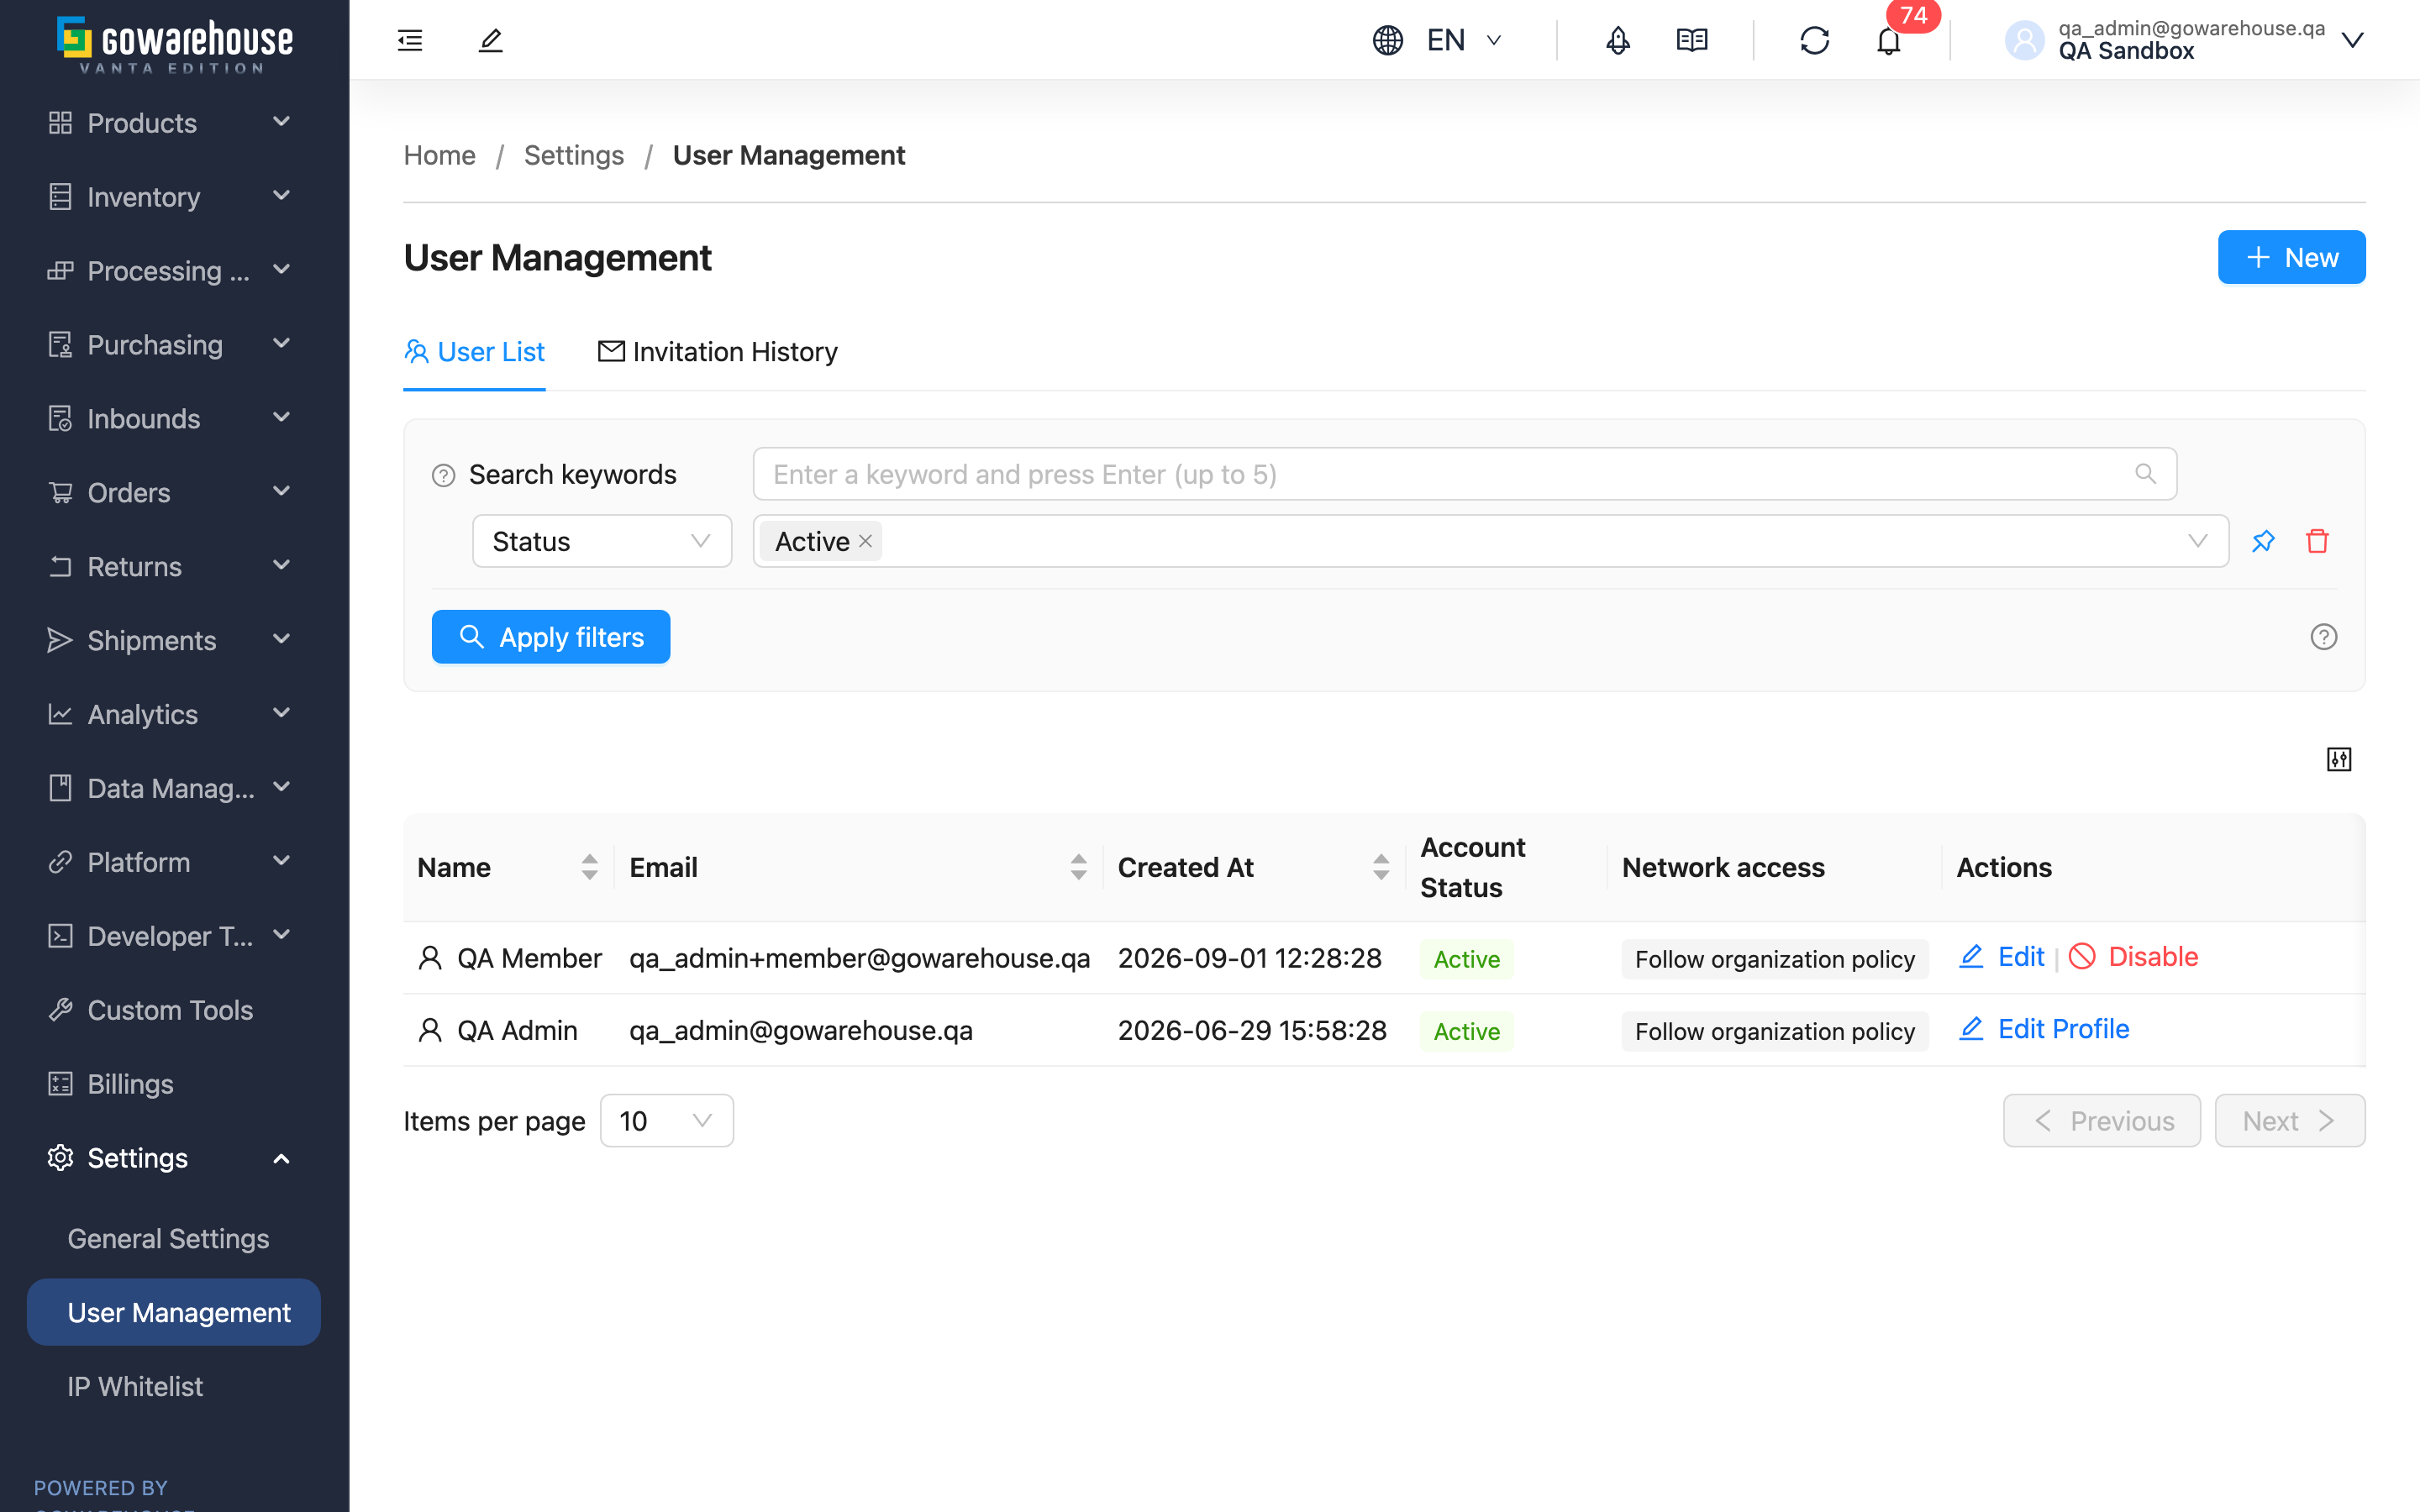
Task: Collapse the Settings sidebar menu
Action: [174, 1157]
